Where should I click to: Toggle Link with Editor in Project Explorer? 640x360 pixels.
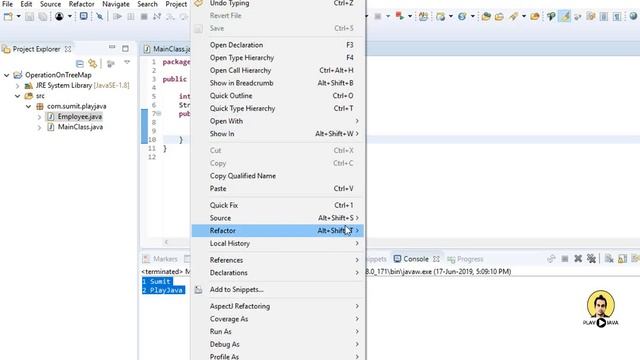tap(93, 63)
